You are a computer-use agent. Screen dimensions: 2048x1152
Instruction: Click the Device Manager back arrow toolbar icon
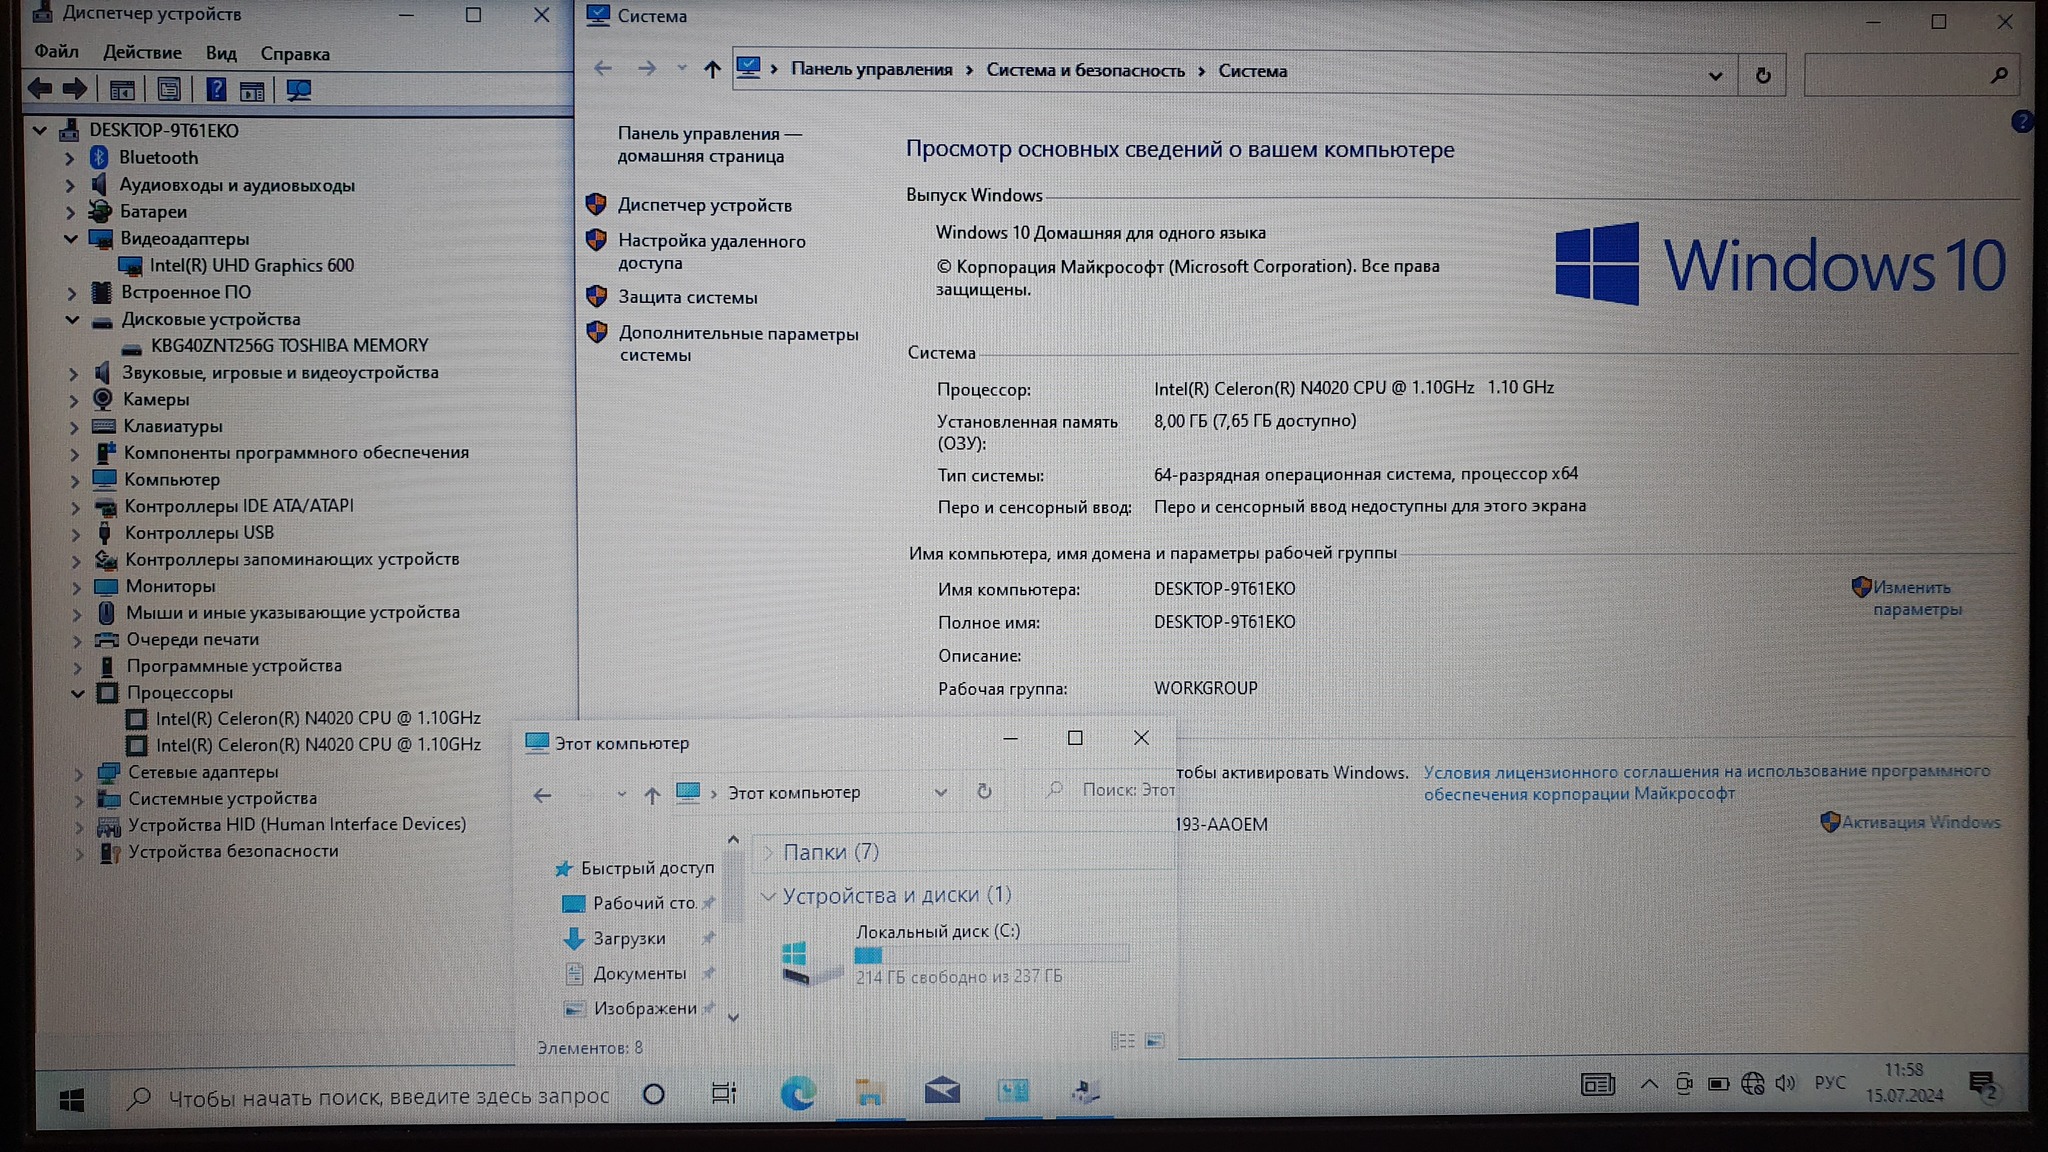[x=40, y=89]
